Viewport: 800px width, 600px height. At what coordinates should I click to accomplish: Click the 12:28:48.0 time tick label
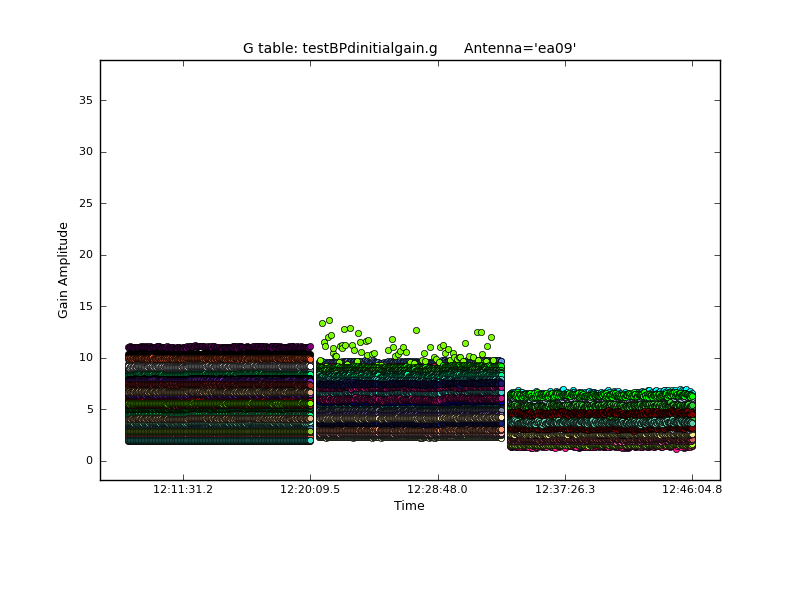437,490
